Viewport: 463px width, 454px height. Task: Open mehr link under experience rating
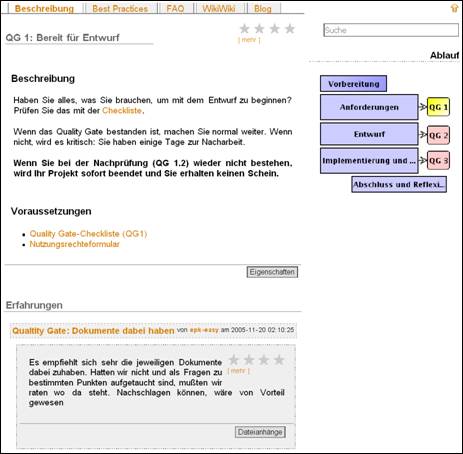[x=239, y=371]
